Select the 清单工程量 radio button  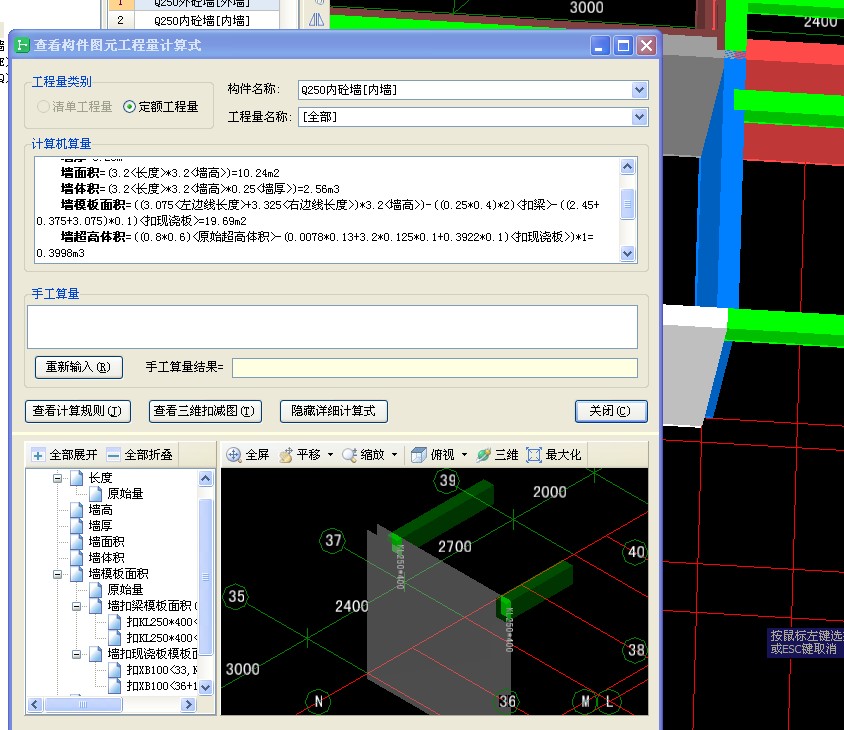point(43,107)
